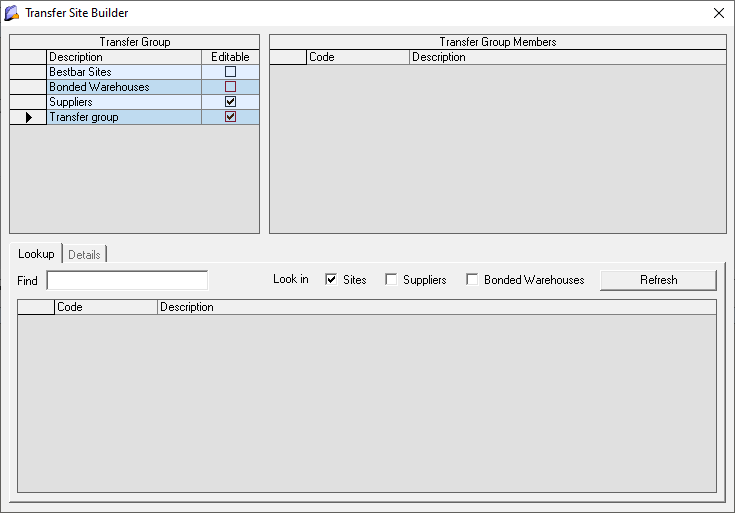Click Code column header in Transfer Group Members
This screenshot has height=513, width=735.
pyautogui.click(x=358, y=57)
